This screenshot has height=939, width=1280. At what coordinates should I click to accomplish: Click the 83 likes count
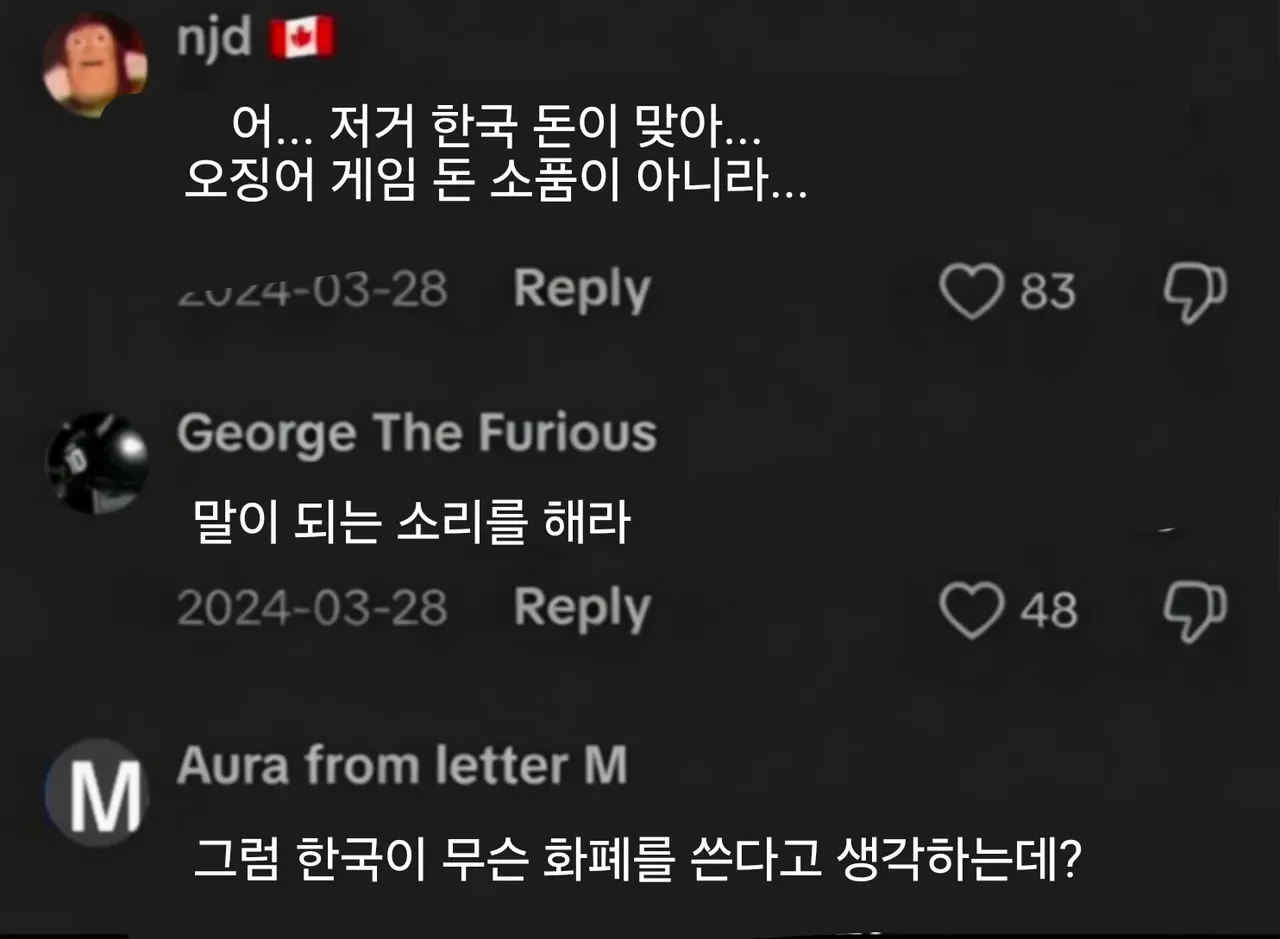pyautogui.click(x=1047, y=292)
